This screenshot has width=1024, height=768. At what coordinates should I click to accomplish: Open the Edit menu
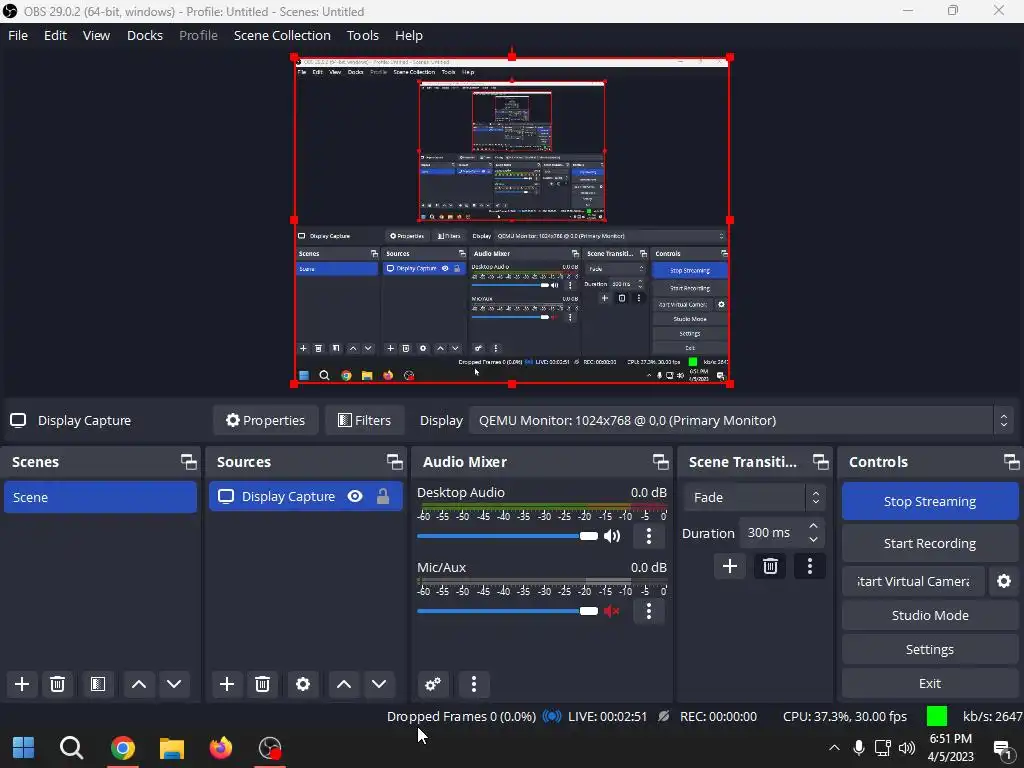tap(56, 35)
